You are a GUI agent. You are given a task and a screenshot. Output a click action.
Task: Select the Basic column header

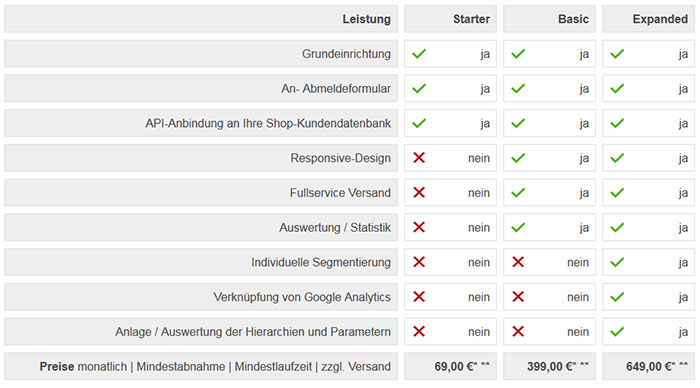coord(550,19)
